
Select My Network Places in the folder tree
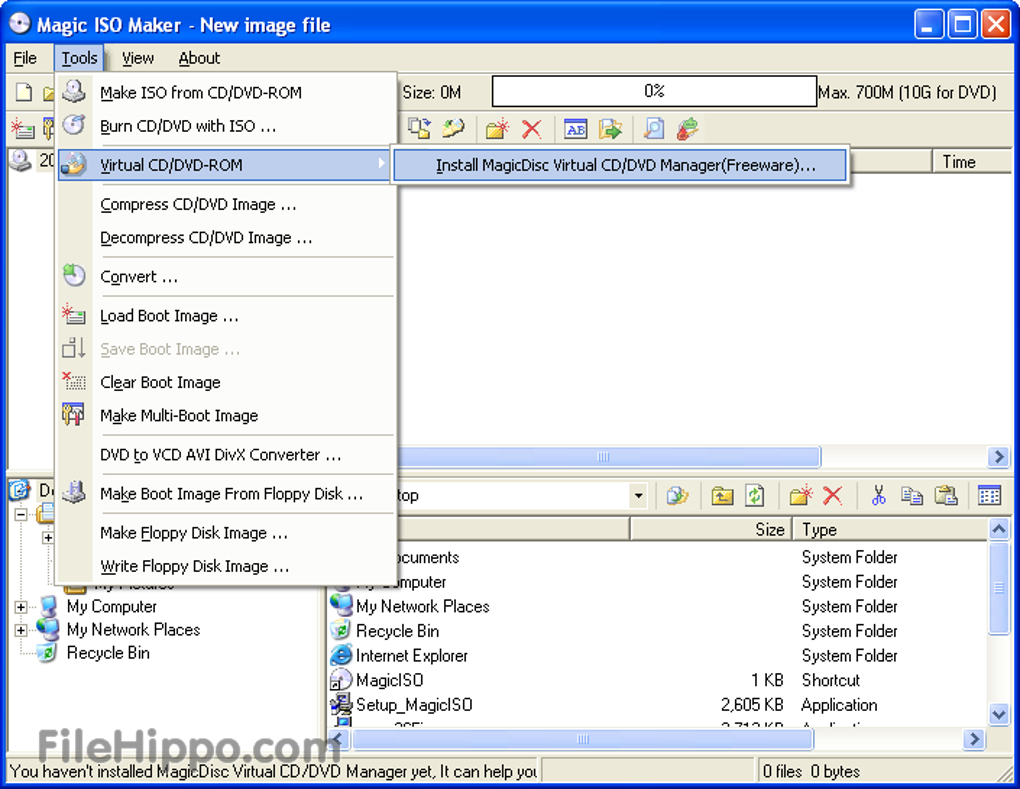click(x=133, y=629)
